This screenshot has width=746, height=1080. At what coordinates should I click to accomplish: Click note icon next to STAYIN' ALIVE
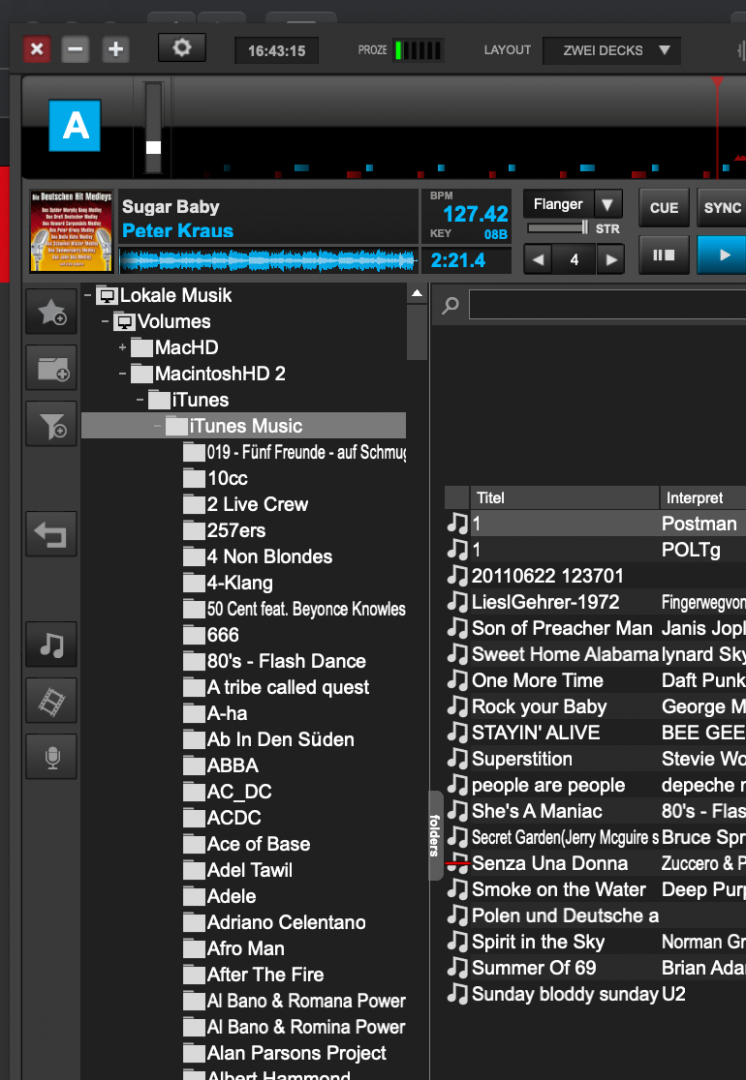pyautogui.click(x=457, y=732)
